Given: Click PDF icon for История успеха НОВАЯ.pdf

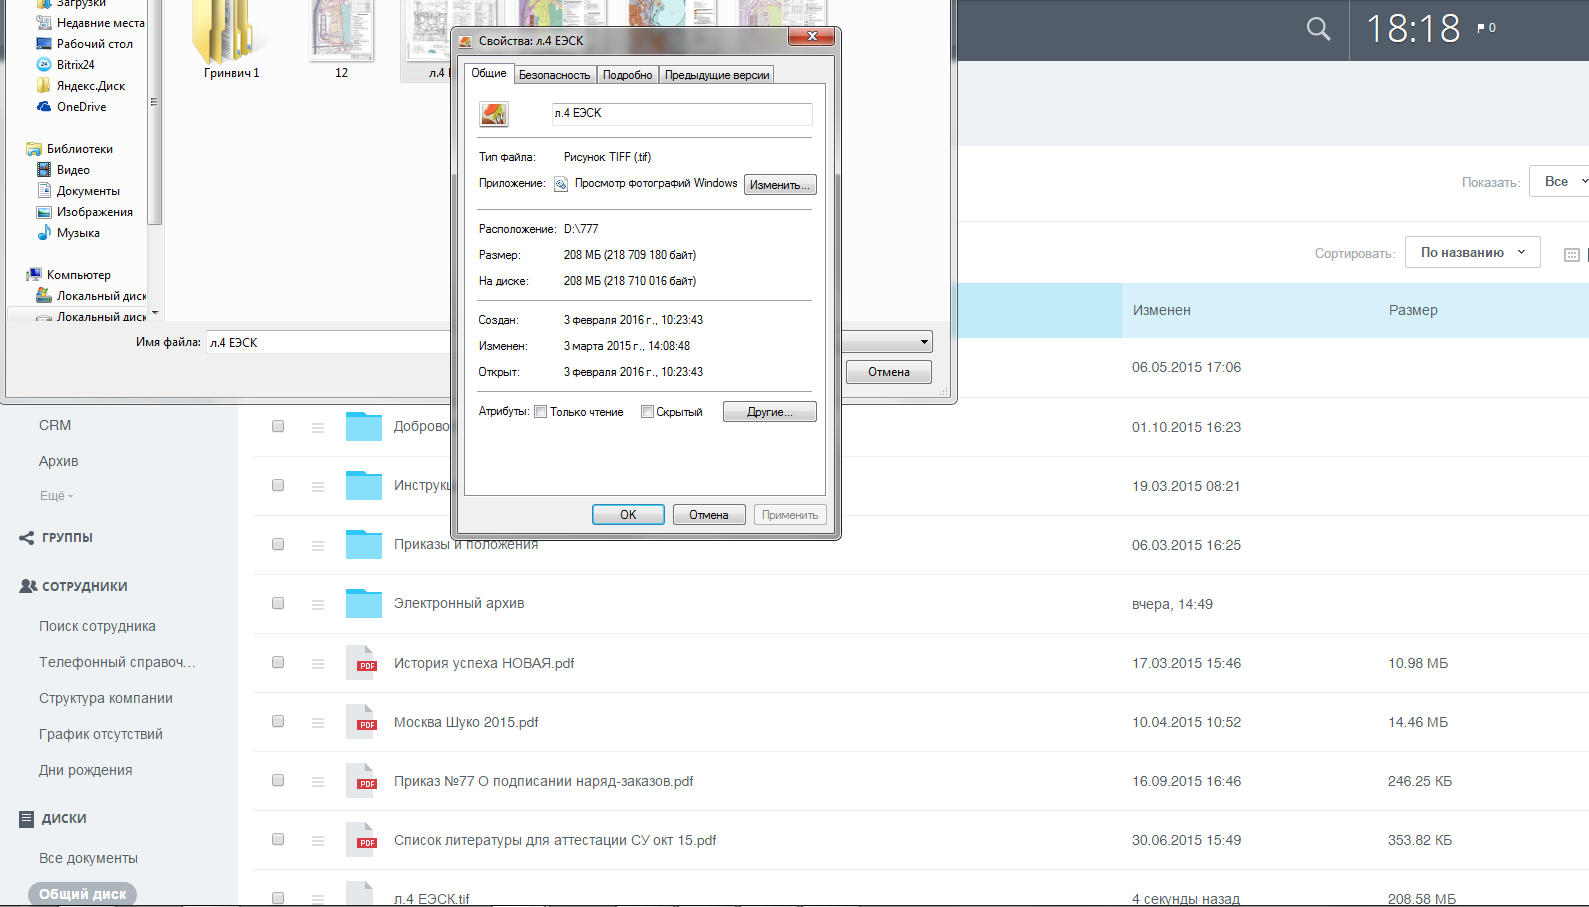Looking at the screenshot, I should (361, 662).
